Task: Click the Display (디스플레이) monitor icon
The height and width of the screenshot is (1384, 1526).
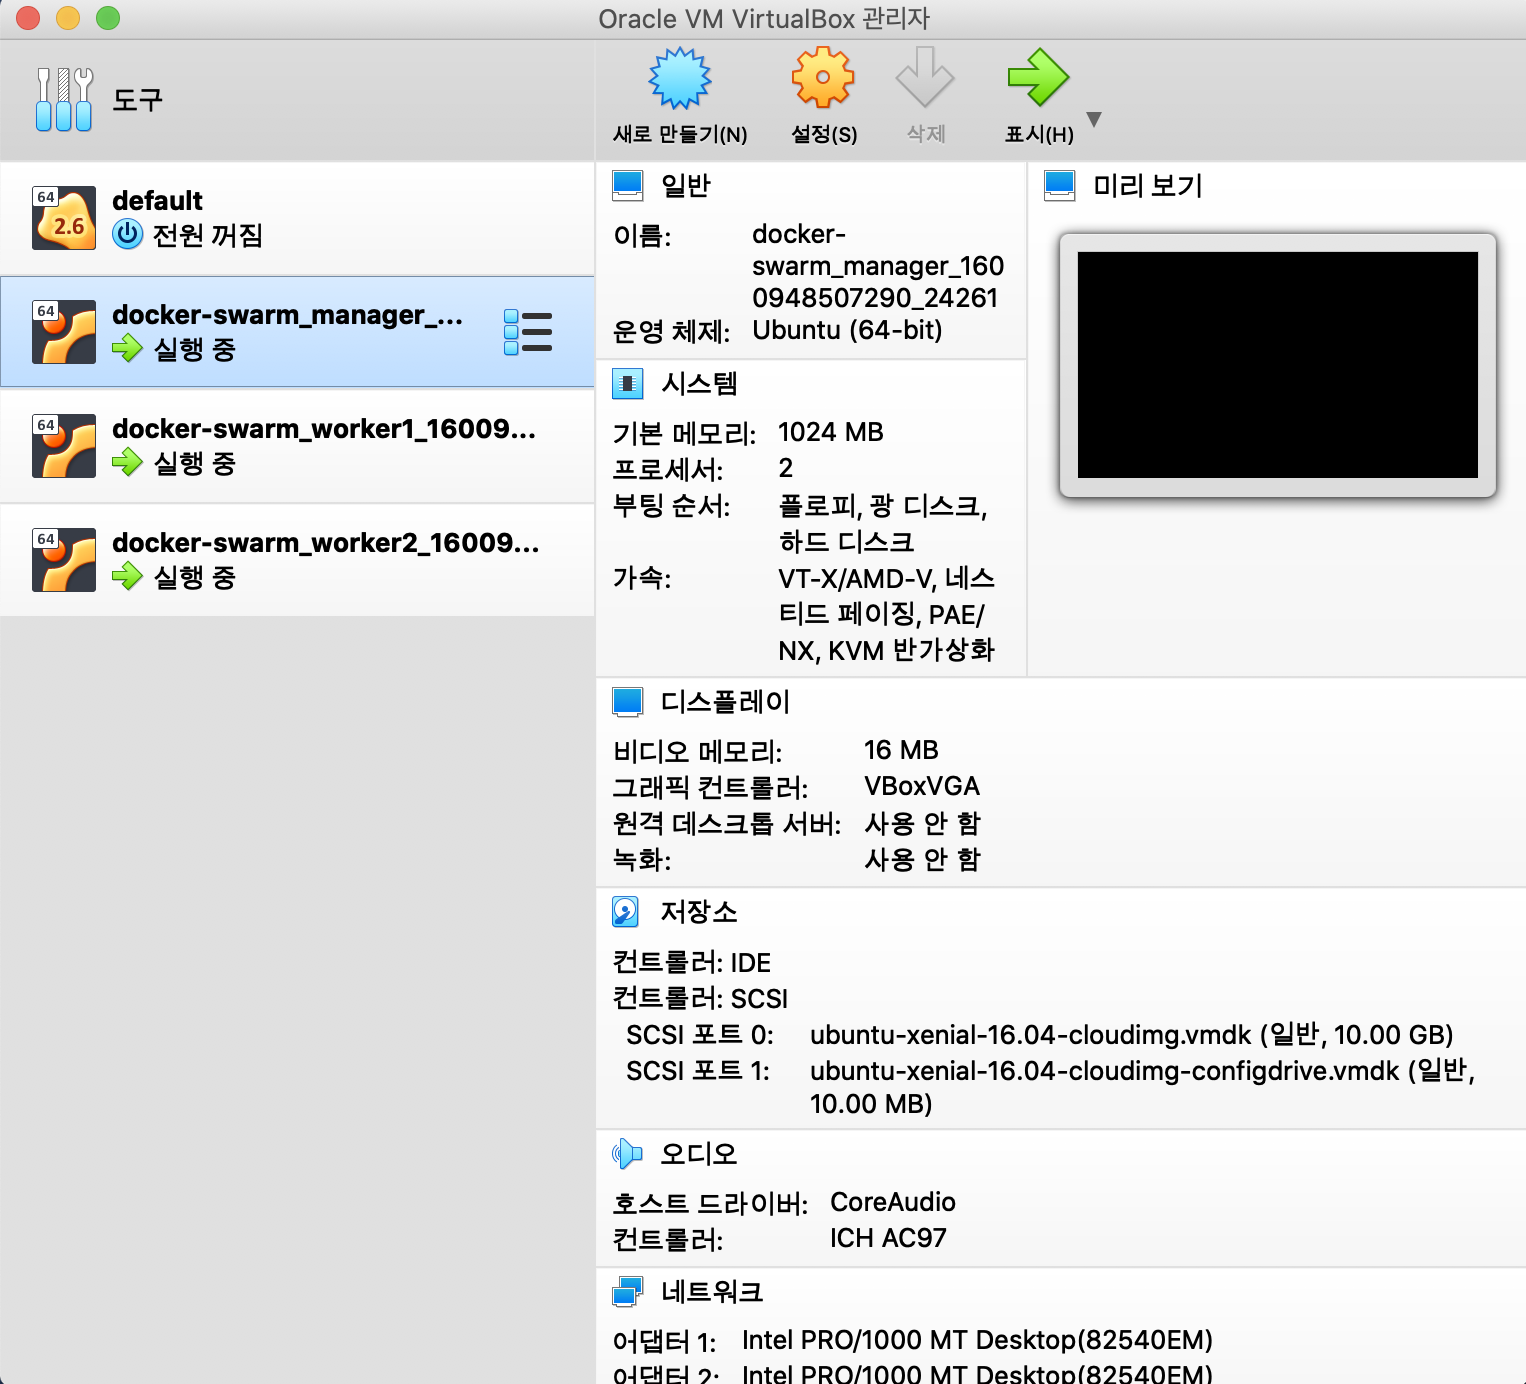Action: tap(628, 702)
